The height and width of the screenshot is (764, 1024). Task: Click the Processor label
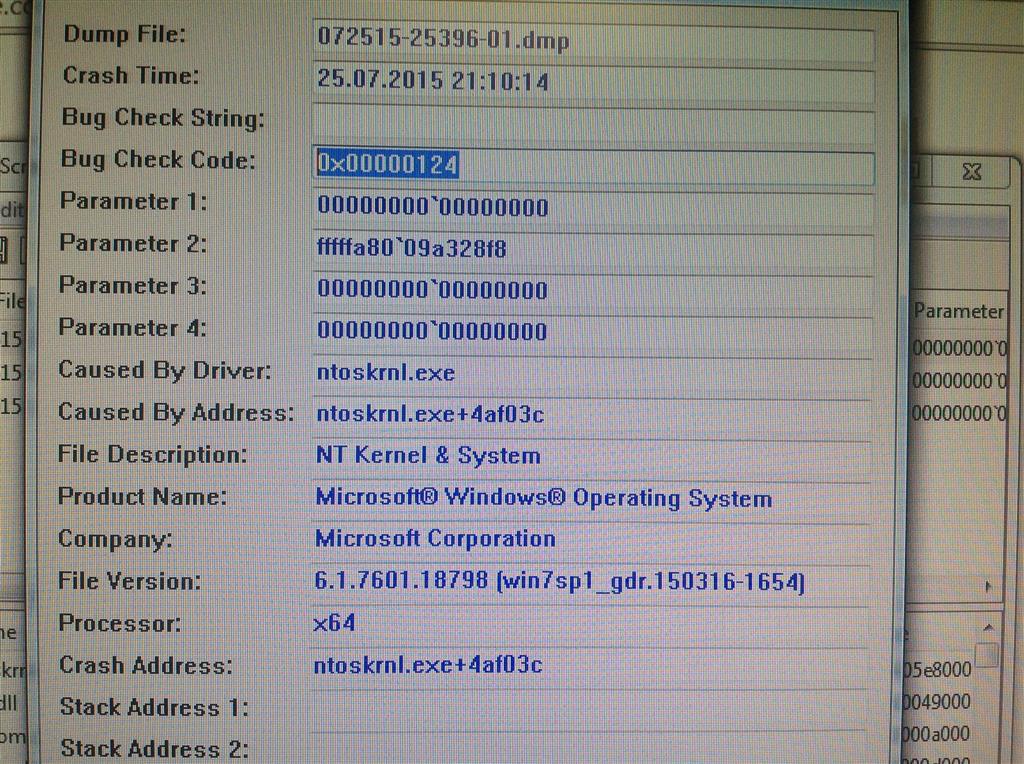point(120,623)
